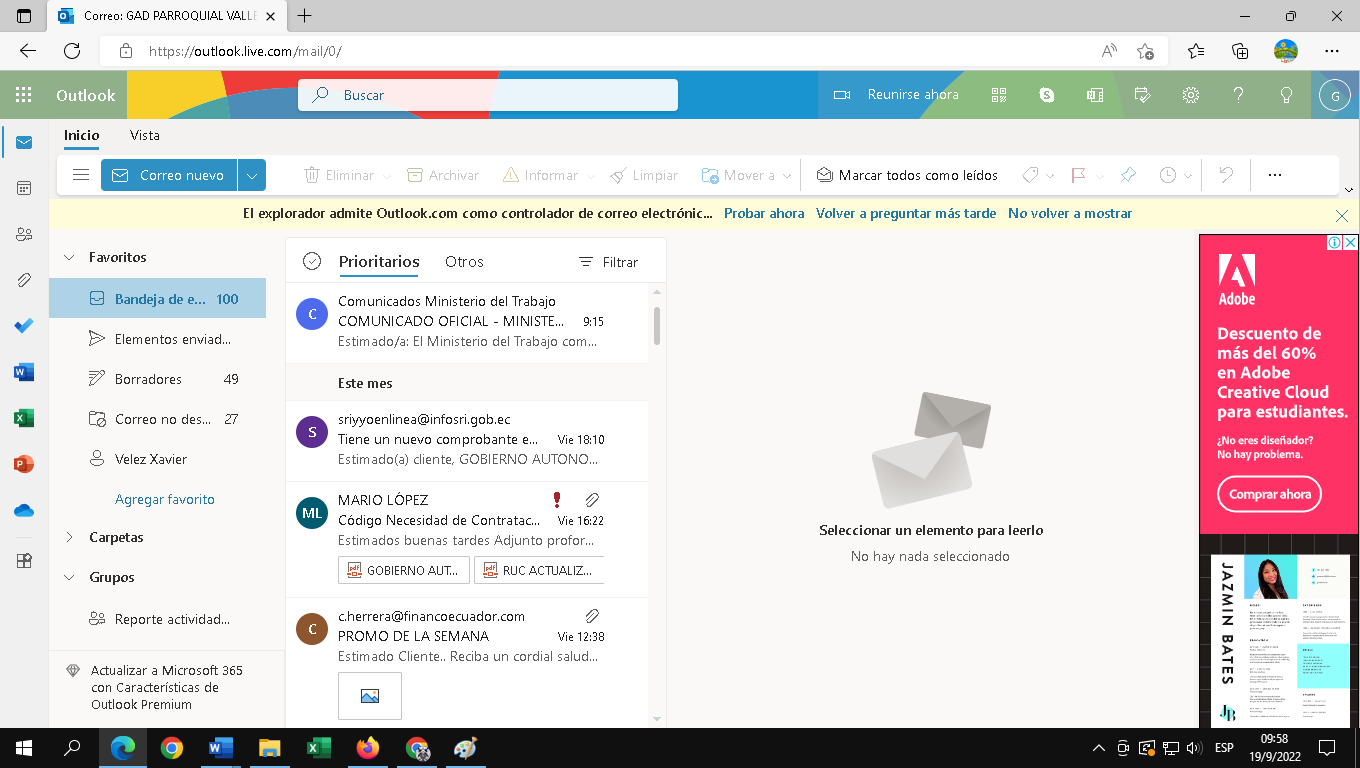Open the Calendar icon in left sidebar
Image resolution: width=1360 pixels, height=768 pixels.
[x=24, y=188]
